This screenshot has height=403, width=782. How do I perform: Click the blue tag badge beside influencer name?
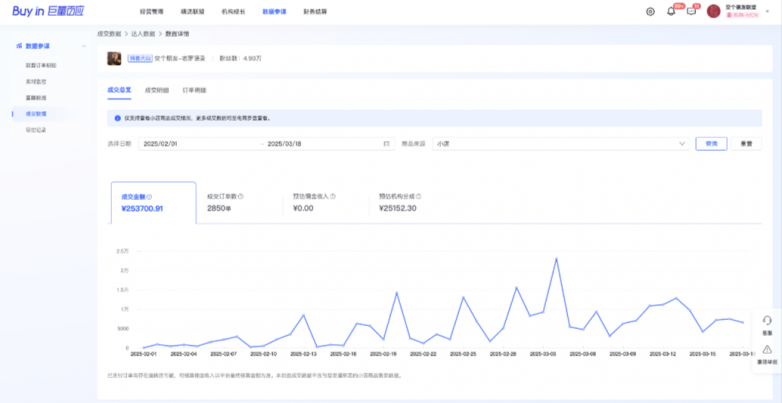pos(140,58)
